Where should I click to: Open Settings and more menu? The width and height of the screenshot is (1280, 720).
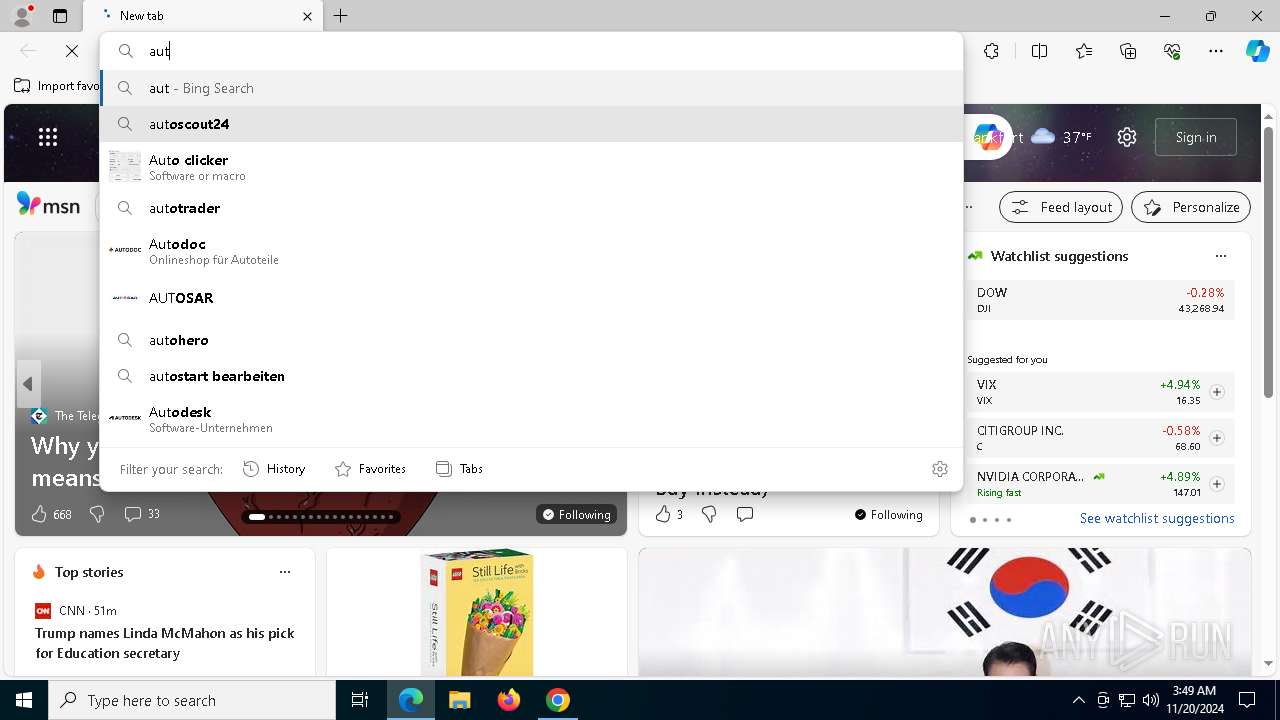pos(1216,51)
